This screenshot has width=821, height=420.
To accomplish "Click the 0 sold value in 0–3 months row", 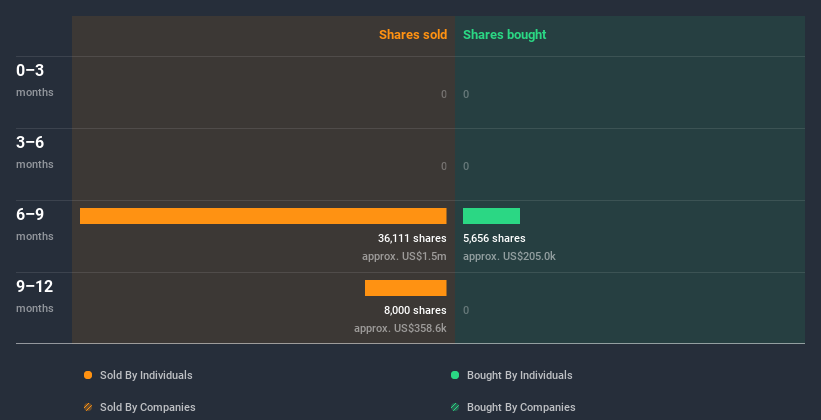I will (x=444, y=94).
